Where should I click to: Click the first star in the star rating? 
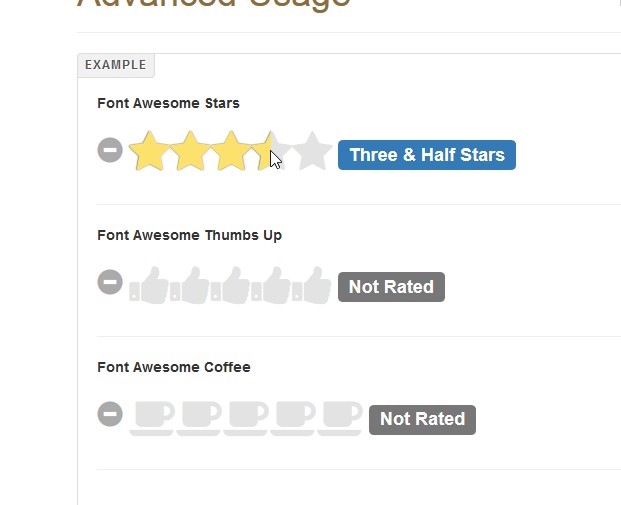[x=149, y=152]
